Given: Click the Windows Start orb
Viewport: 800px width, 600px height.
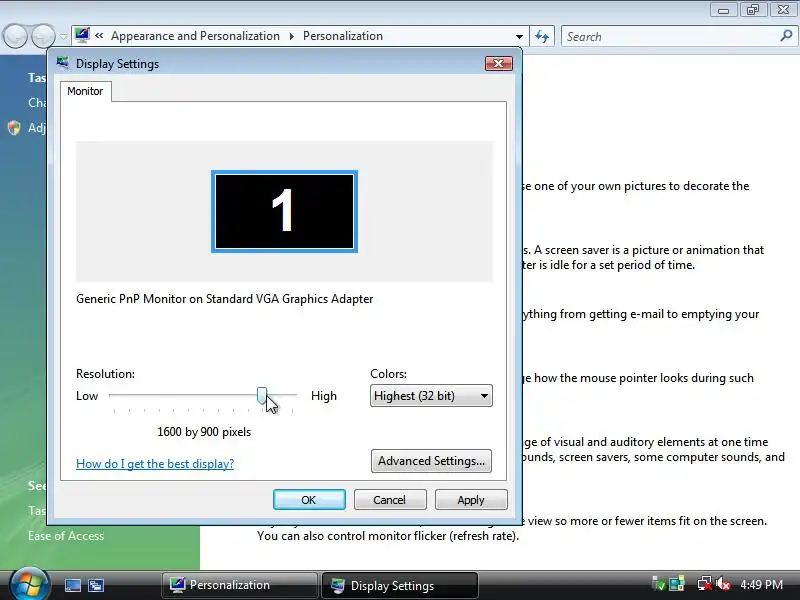Looking at the screenshot, I should (x=29, y=584).
